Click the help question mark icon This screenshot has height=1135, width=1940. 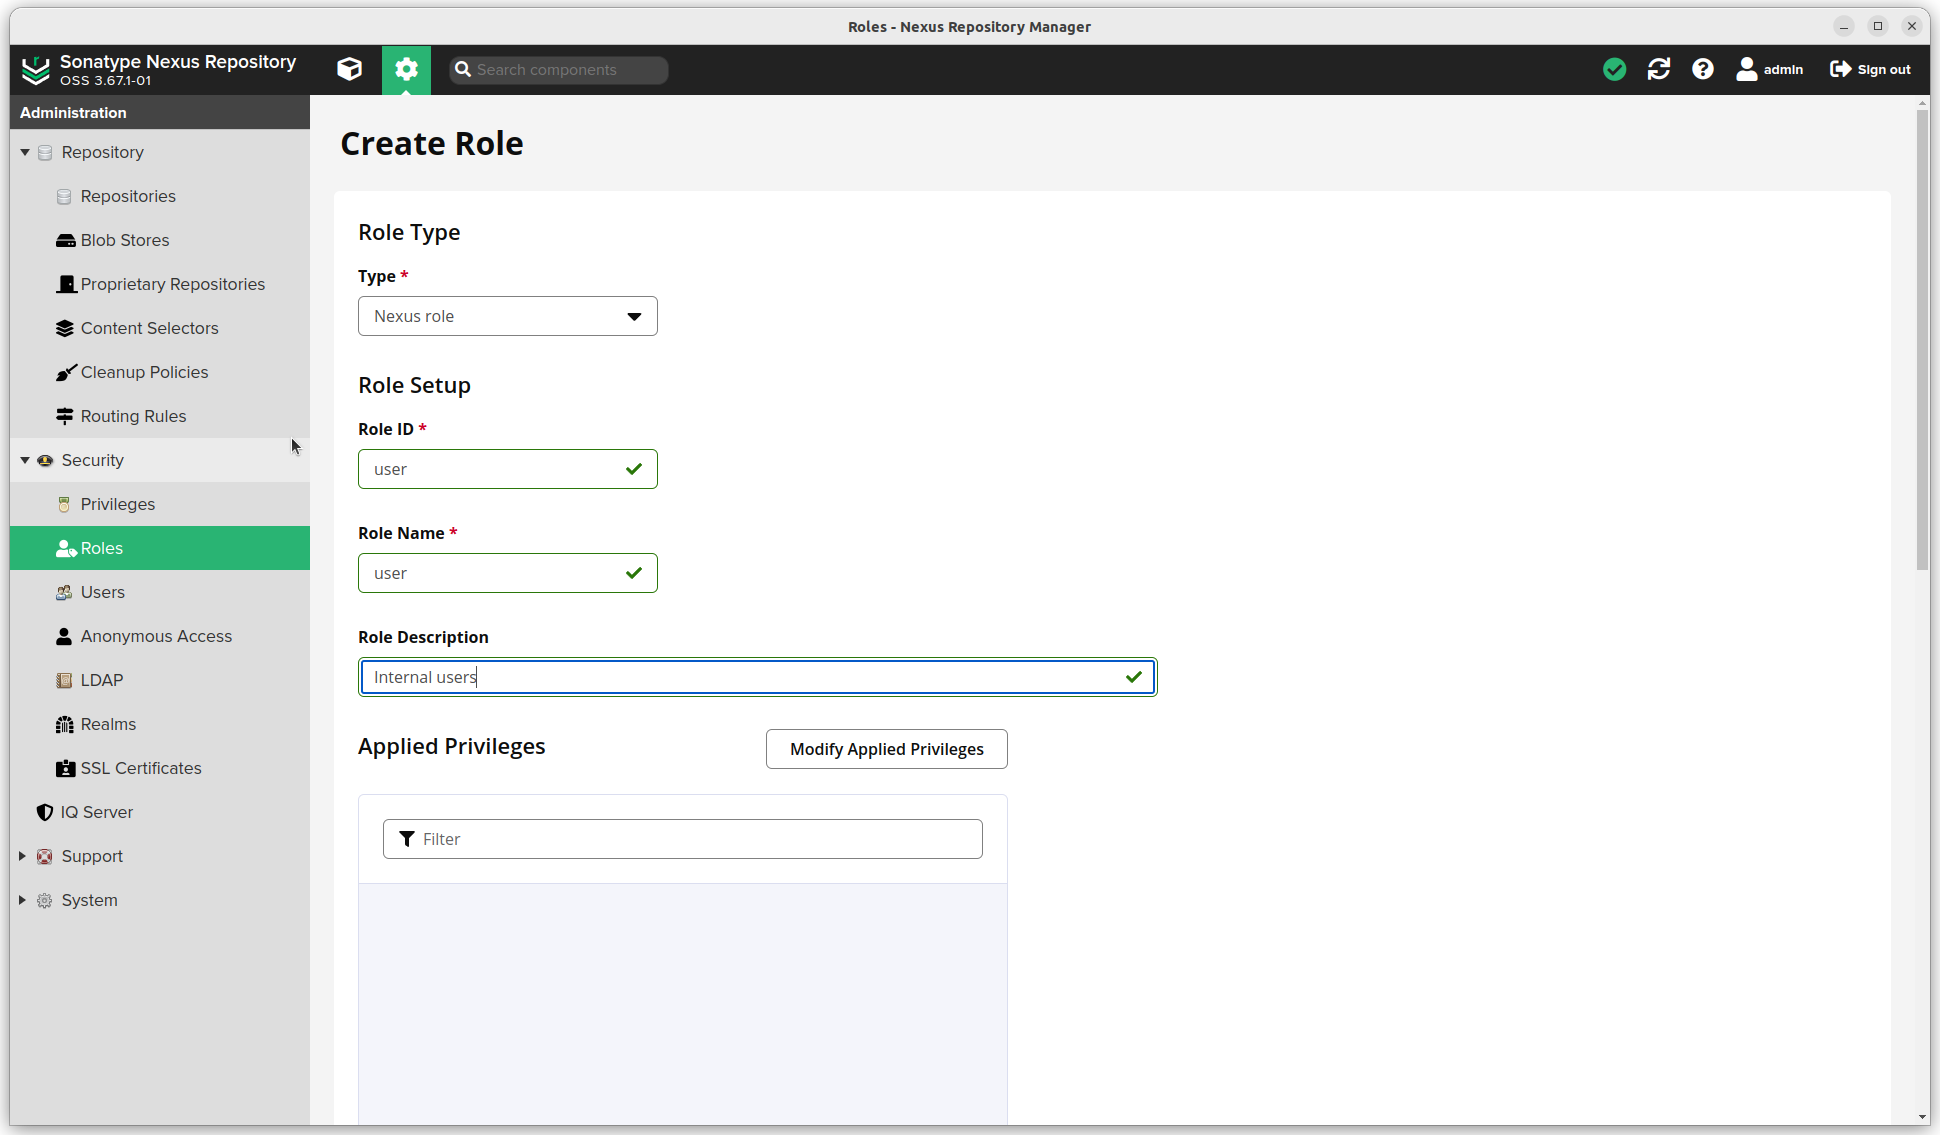[x=1704, y=69]
